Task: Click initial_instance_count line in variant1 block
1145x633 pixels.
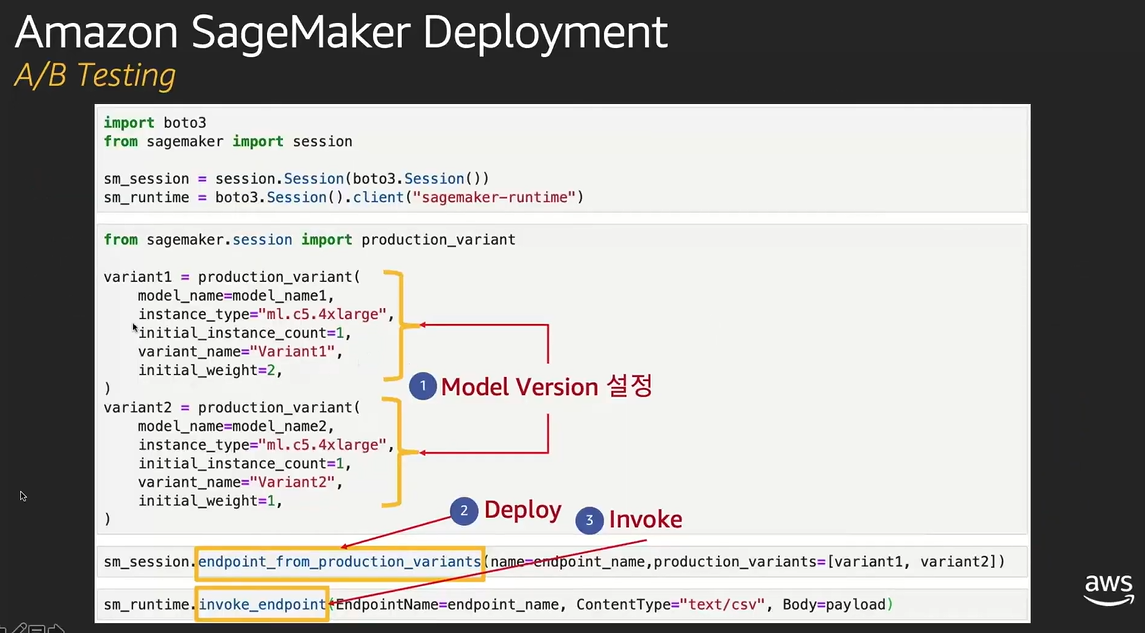Action: click(245, 333)
